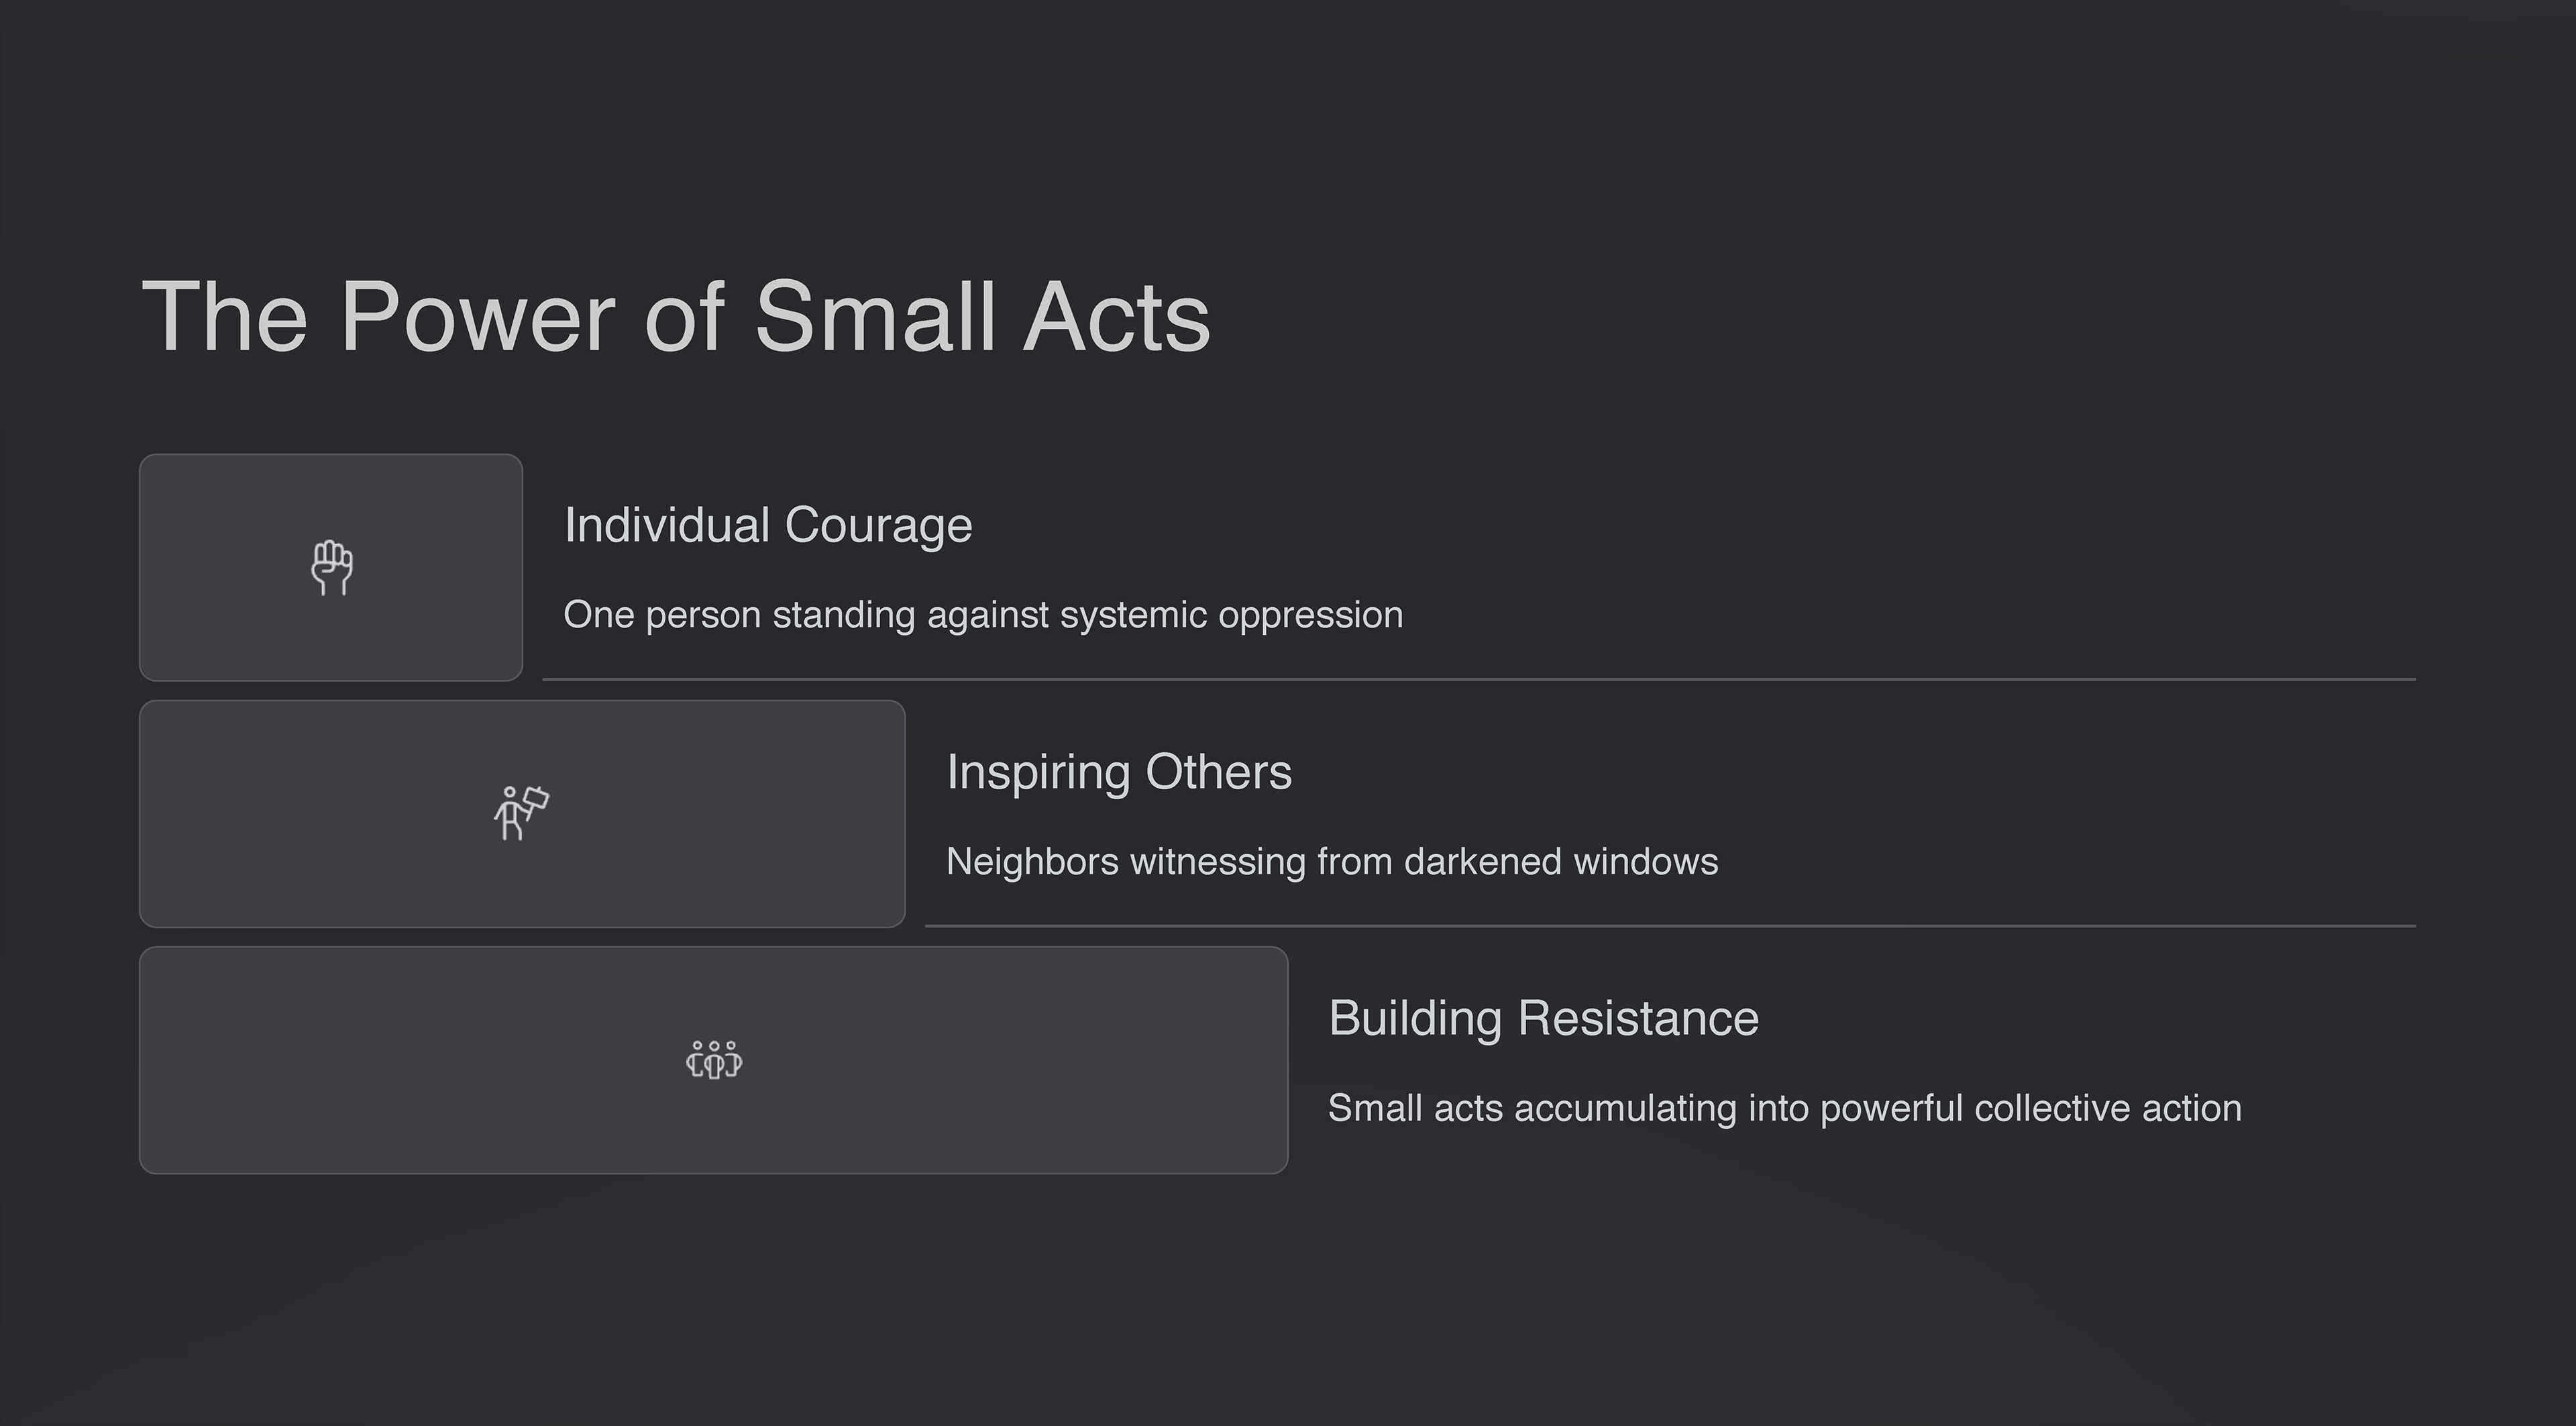This screenshot has height=1426, width=2576.
Task: Click the divider line beneath Individual Courage description
Action: pyautogui.click(x=1479, y=679)
